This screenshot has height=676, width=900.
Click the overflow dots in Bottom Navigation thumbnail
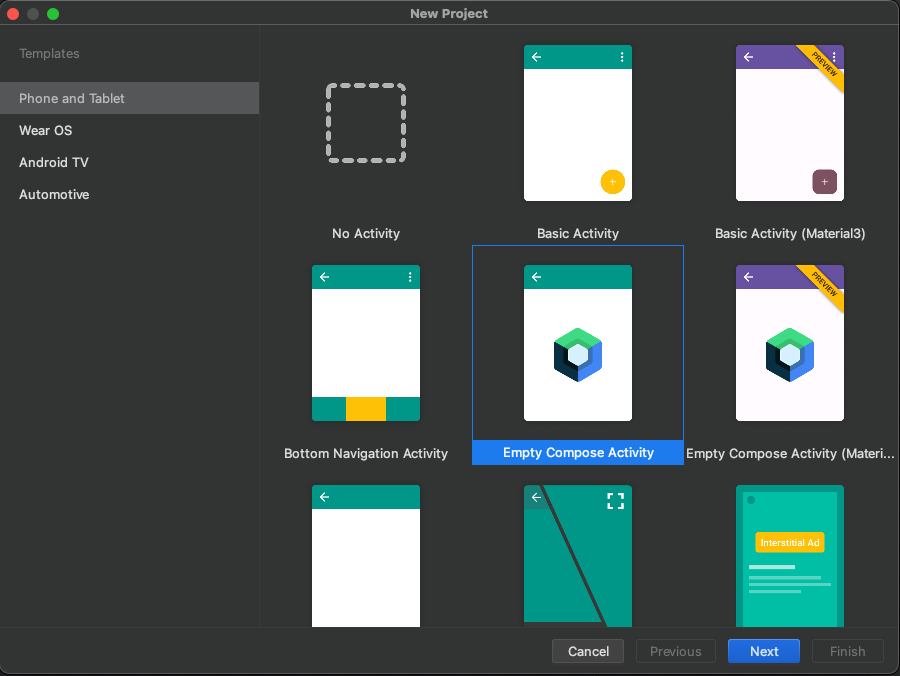point(410,277)
